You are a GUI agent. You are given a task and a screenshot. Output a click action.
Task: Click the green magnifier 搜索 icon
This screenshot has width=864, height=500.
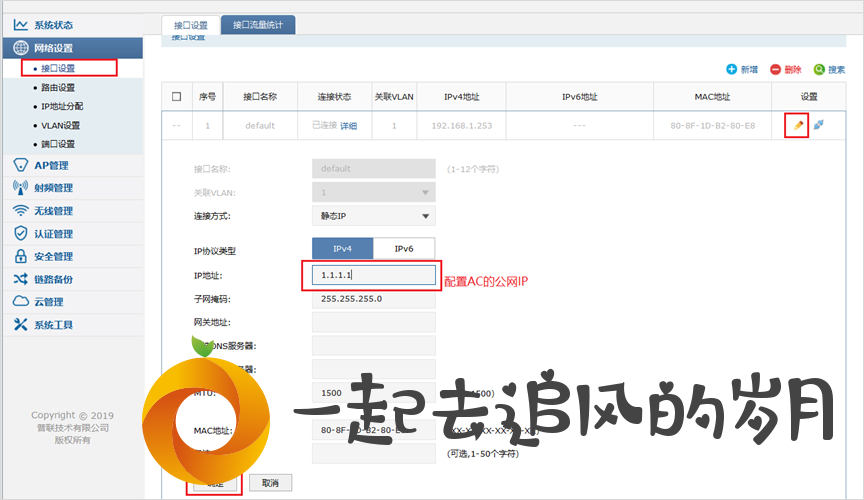(819, 69)
